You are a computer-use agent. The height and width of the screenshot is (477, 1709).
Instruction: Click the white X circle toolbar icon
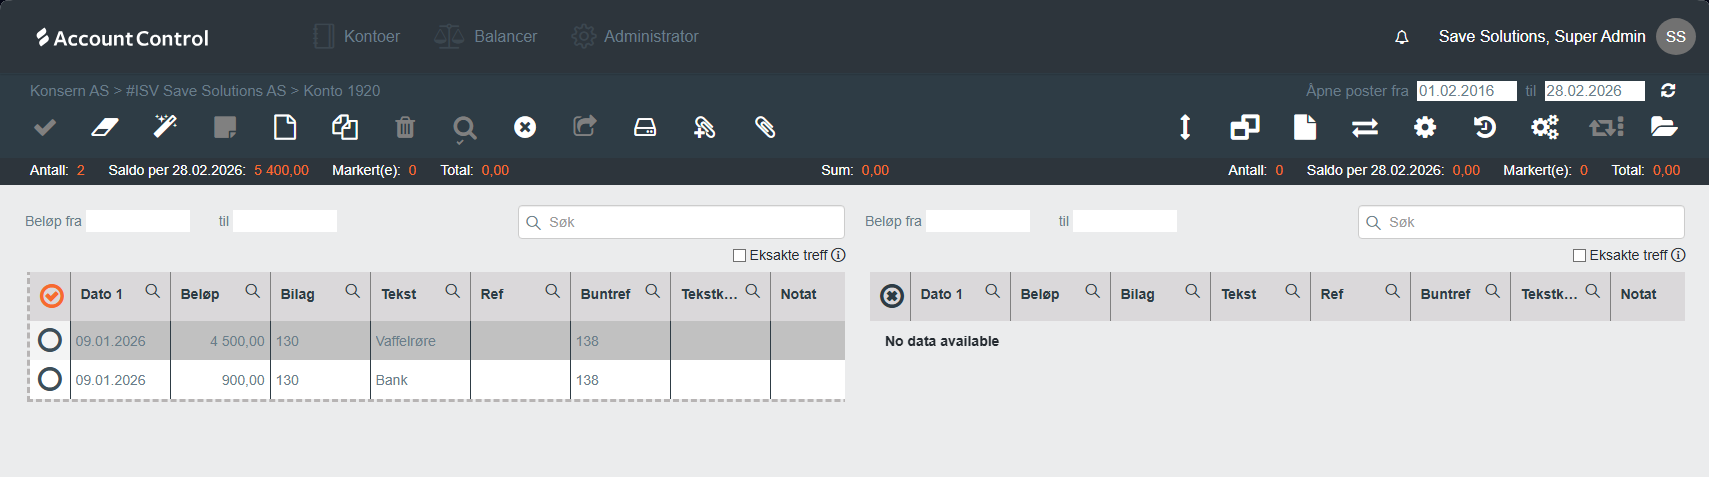pos(525,127)
